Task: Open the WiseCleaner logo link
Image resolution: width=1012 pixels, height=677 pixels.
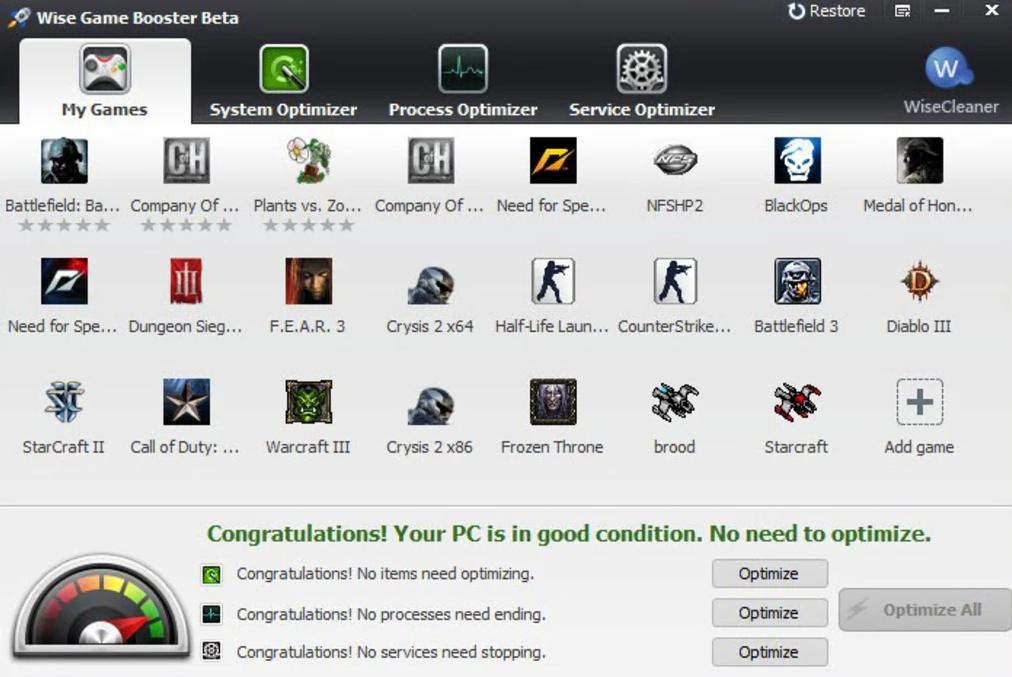Action: (x=950, y=81)
